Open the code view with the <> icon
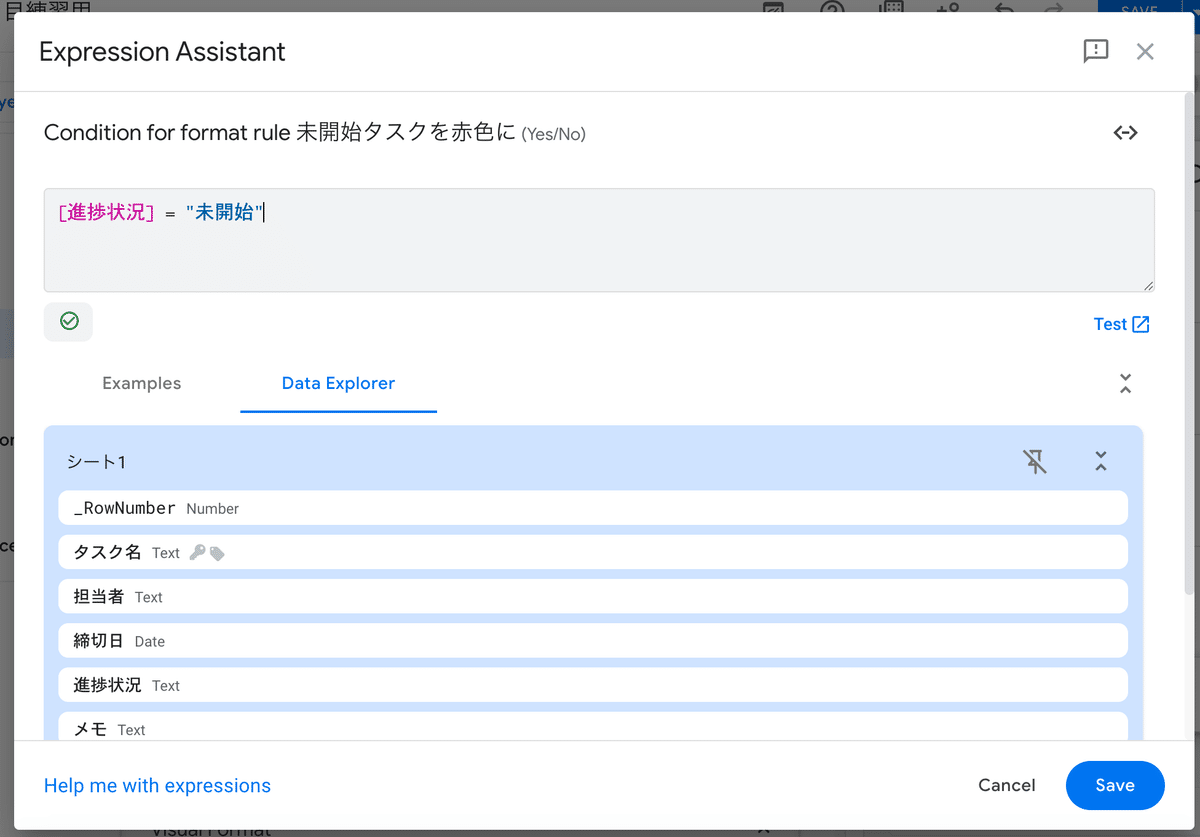Image resolution: width=1200 pixels, height=837 pixels. point(1125,132)
